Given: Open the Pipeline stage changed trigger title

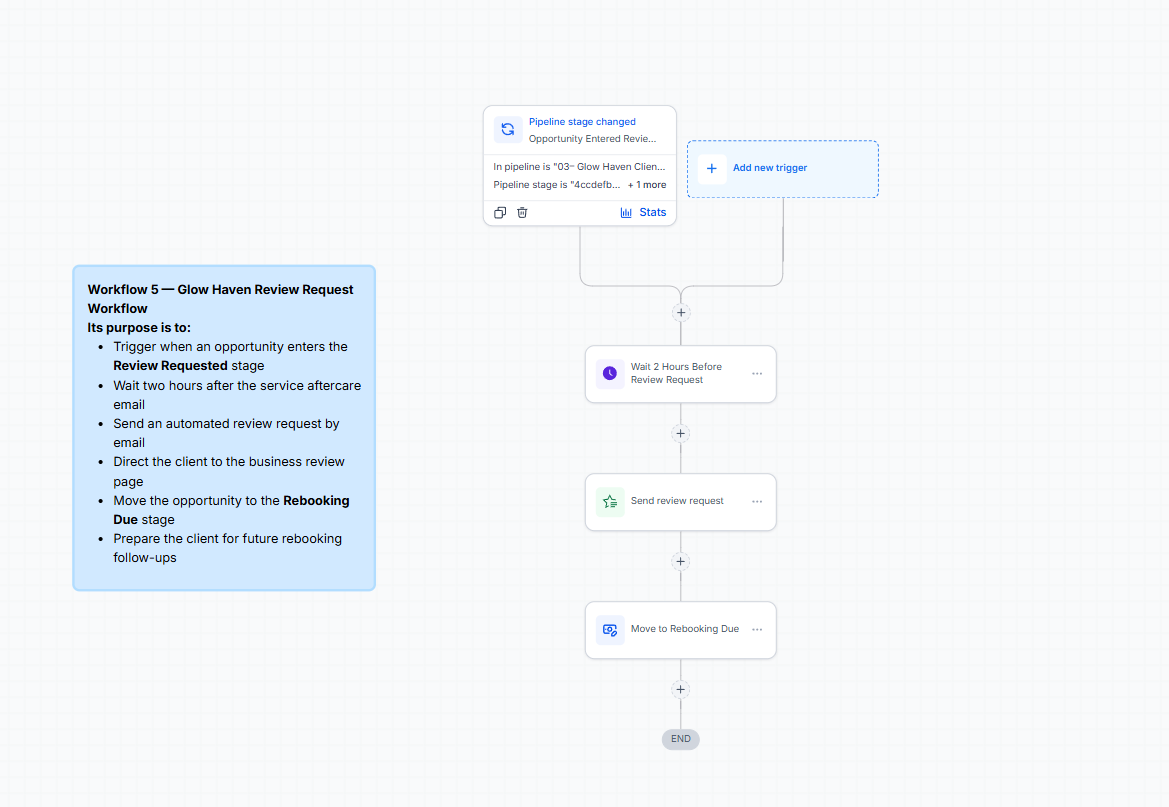Looking at the screenshot, I should [x=582, y=122].
